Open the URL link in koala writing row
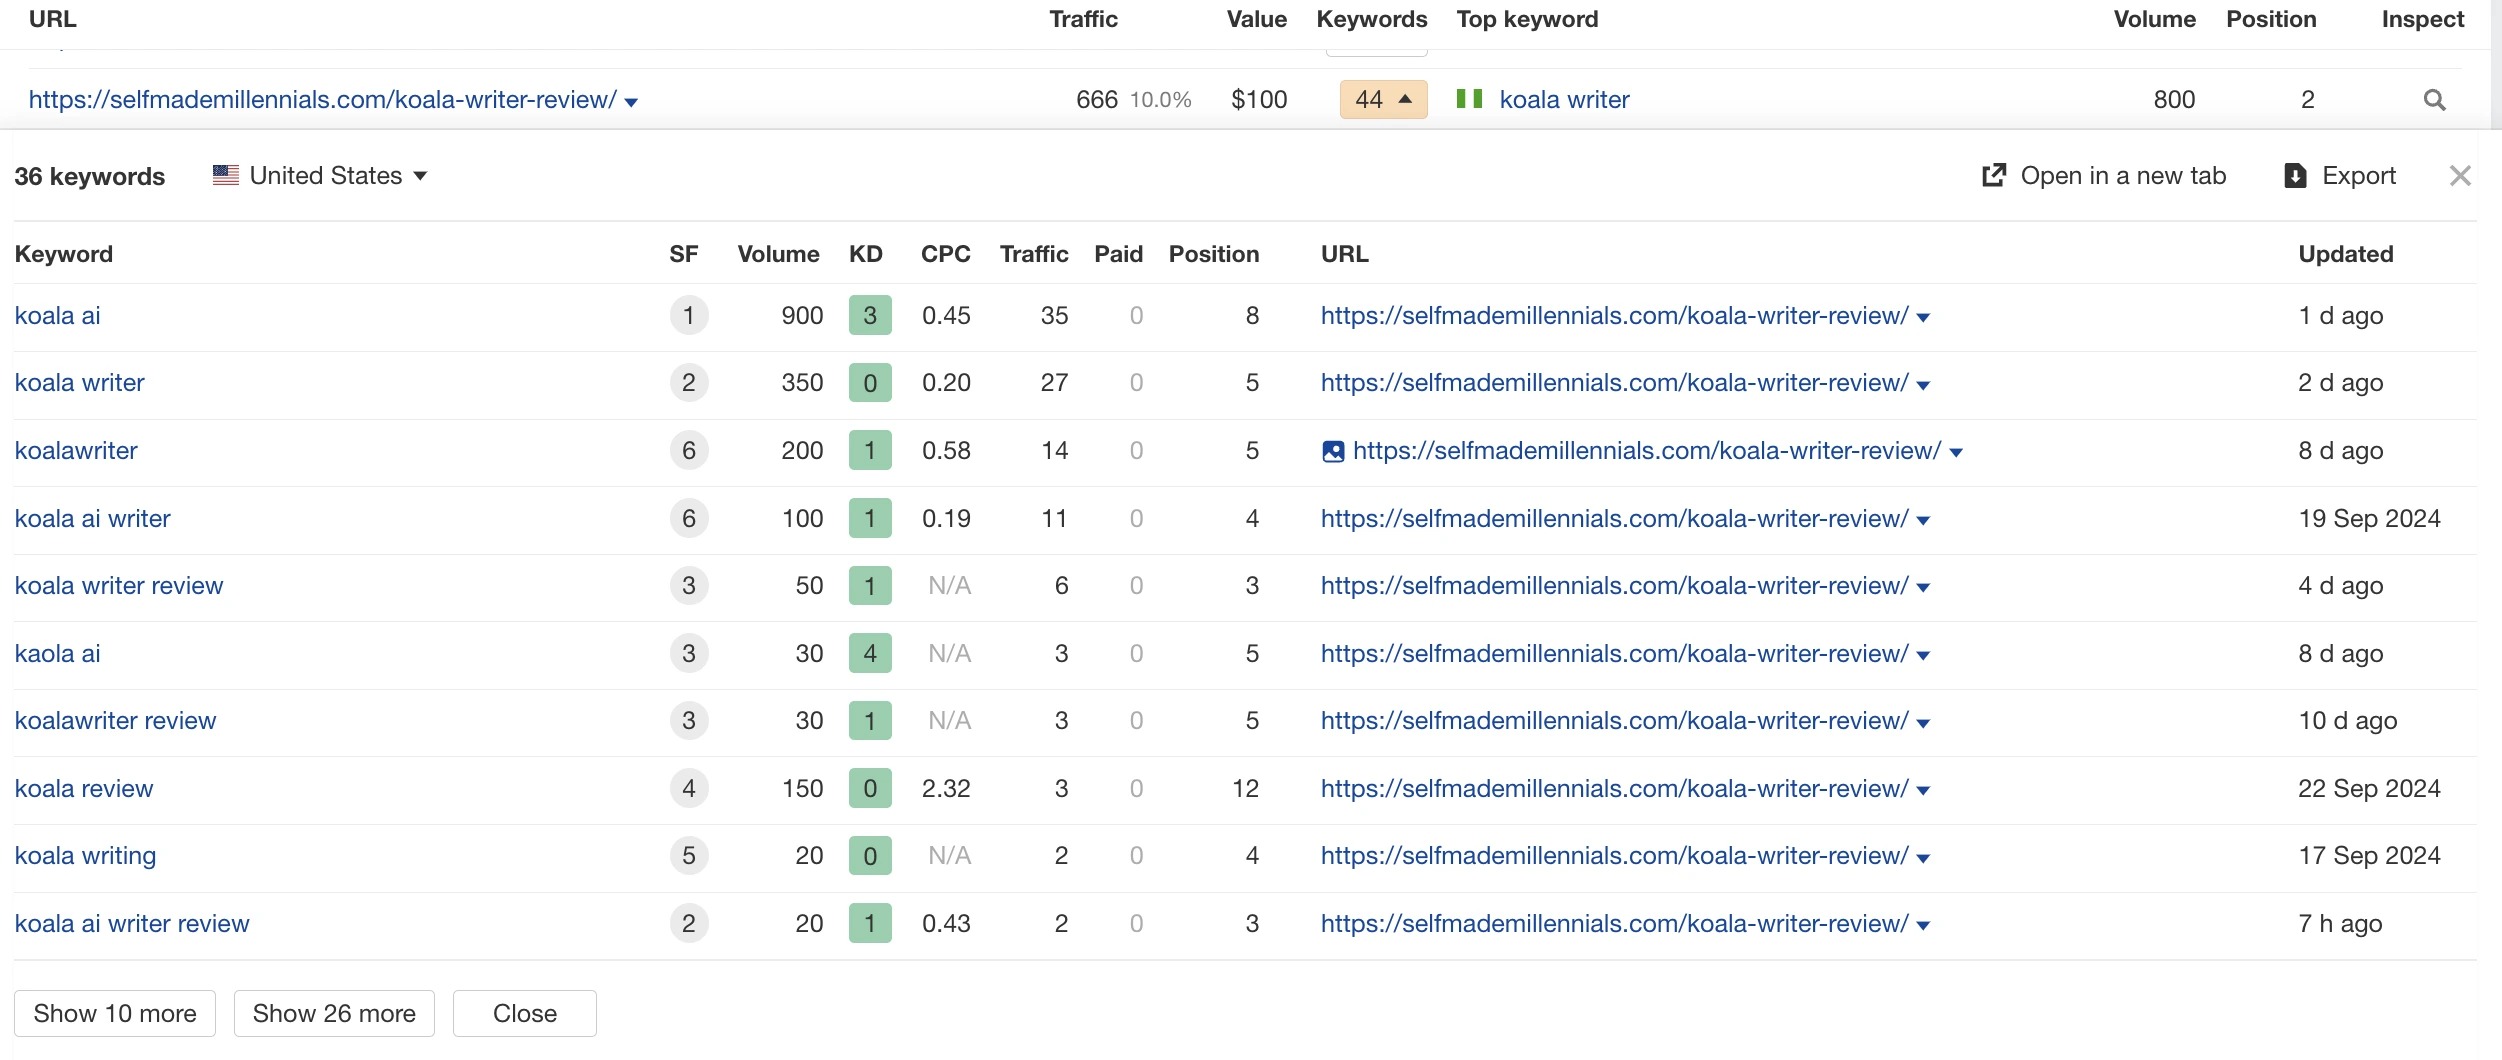The image size is (2502, 1060). pos(1614,856)
